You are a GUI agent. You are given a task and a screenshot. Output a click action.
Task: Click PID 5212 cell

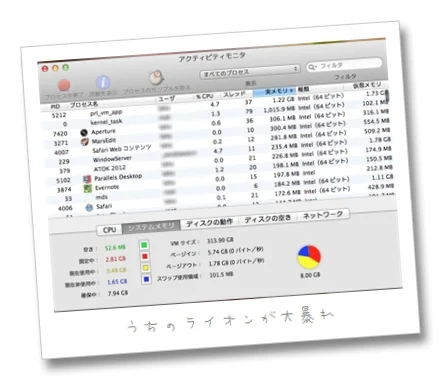(59, 115)
